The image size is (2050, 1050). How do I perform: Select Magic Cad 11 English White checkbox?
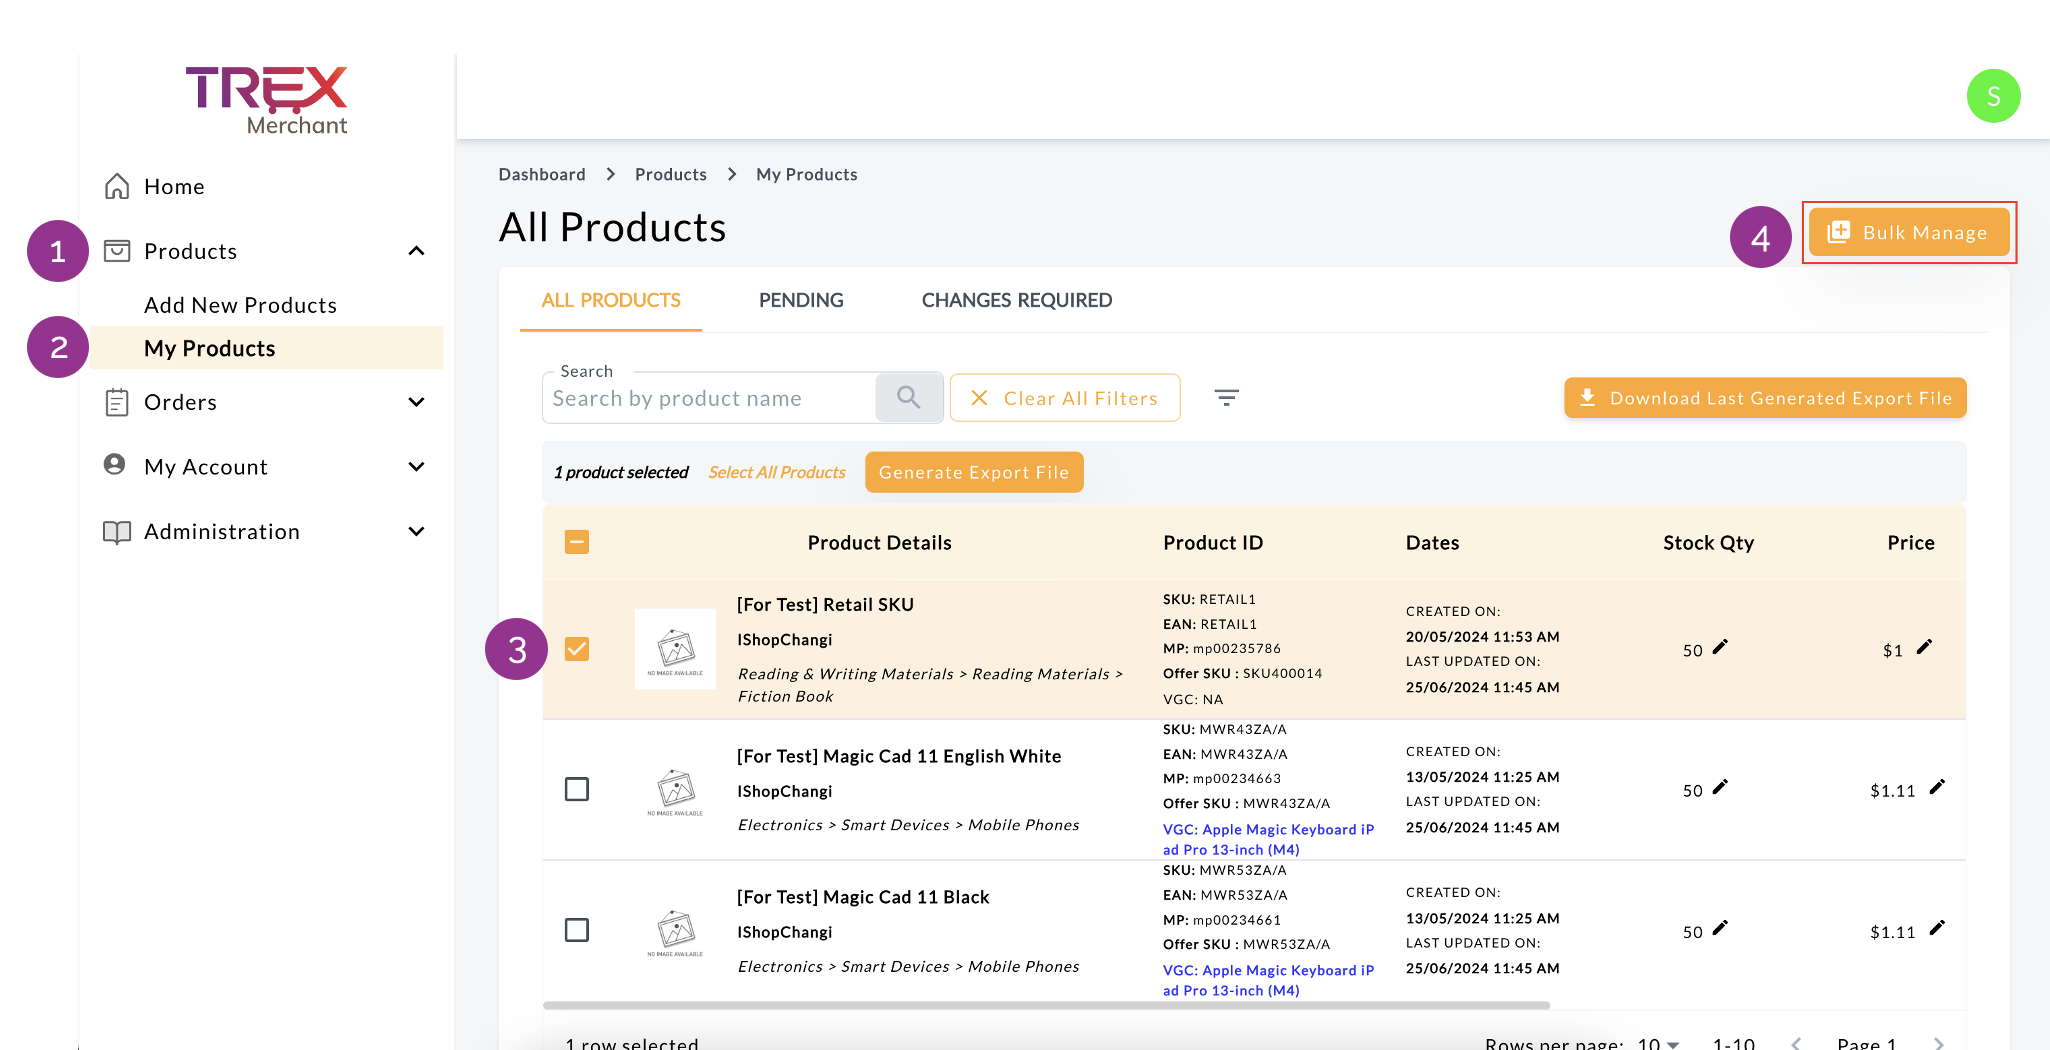click(577, 789)
